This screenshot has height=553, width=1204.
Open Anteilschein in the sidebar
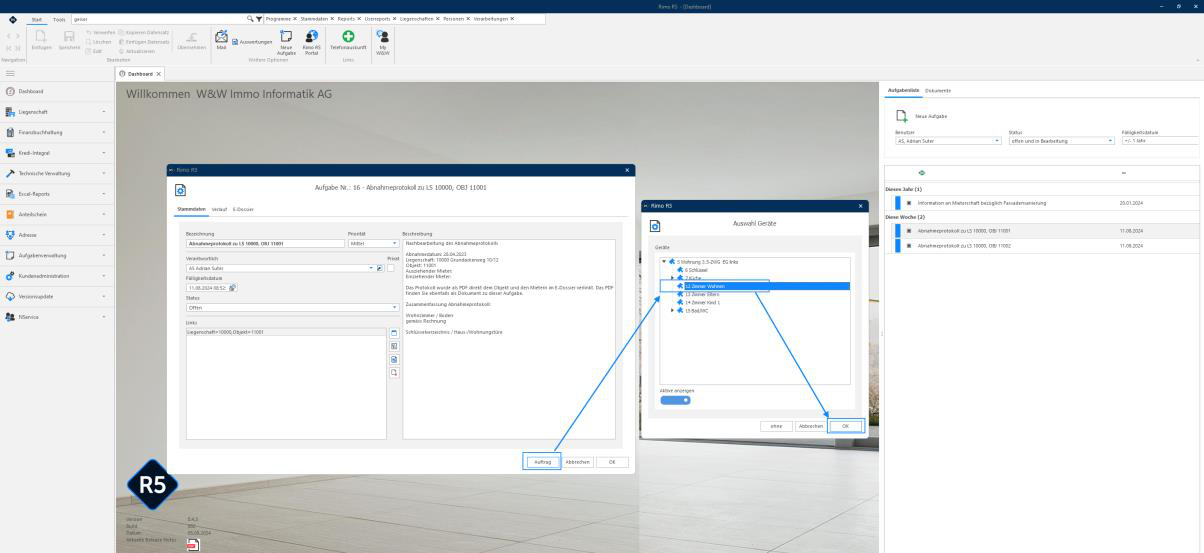56,214
